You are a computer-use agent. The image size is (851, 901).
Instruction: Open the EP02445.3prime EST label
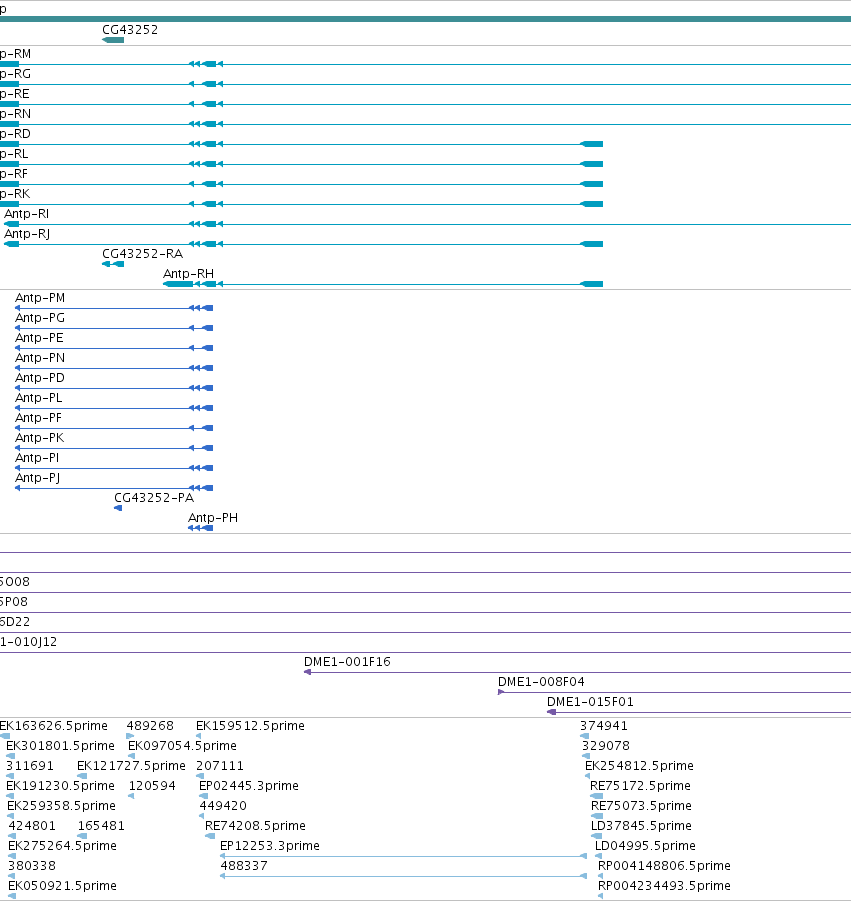click(x=248, y=786)
